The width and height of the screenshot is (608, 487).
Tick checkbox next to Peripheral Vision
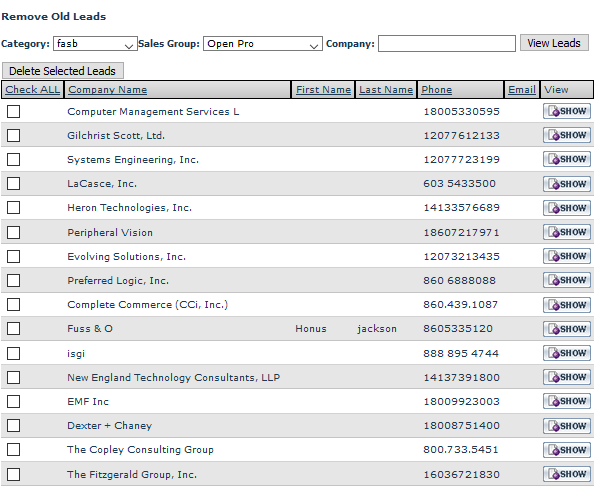click(14, 232)
